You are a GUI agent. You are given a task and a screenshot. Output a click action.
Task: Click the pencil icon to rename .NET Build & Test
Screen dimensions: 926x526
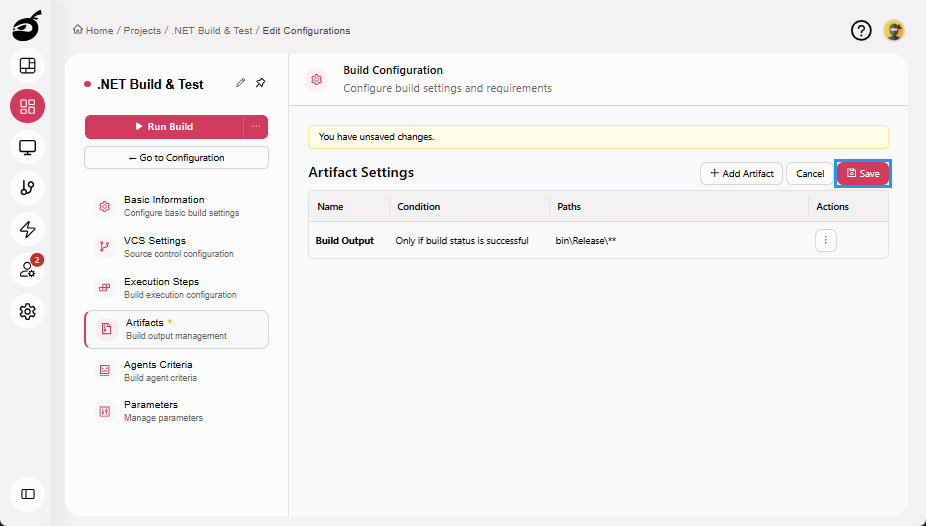[240, 83]
